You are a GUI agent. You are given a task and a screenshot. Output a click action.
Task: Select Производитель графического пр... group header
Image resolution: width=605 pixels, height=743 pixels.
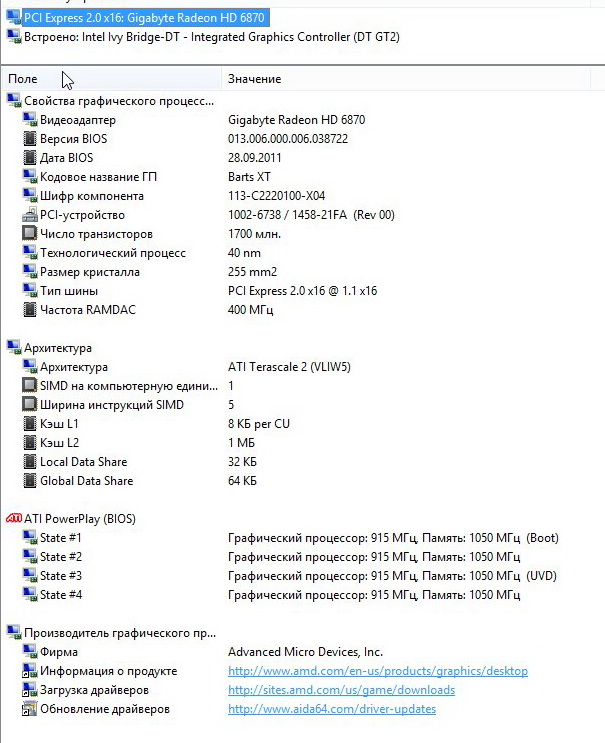120,633
